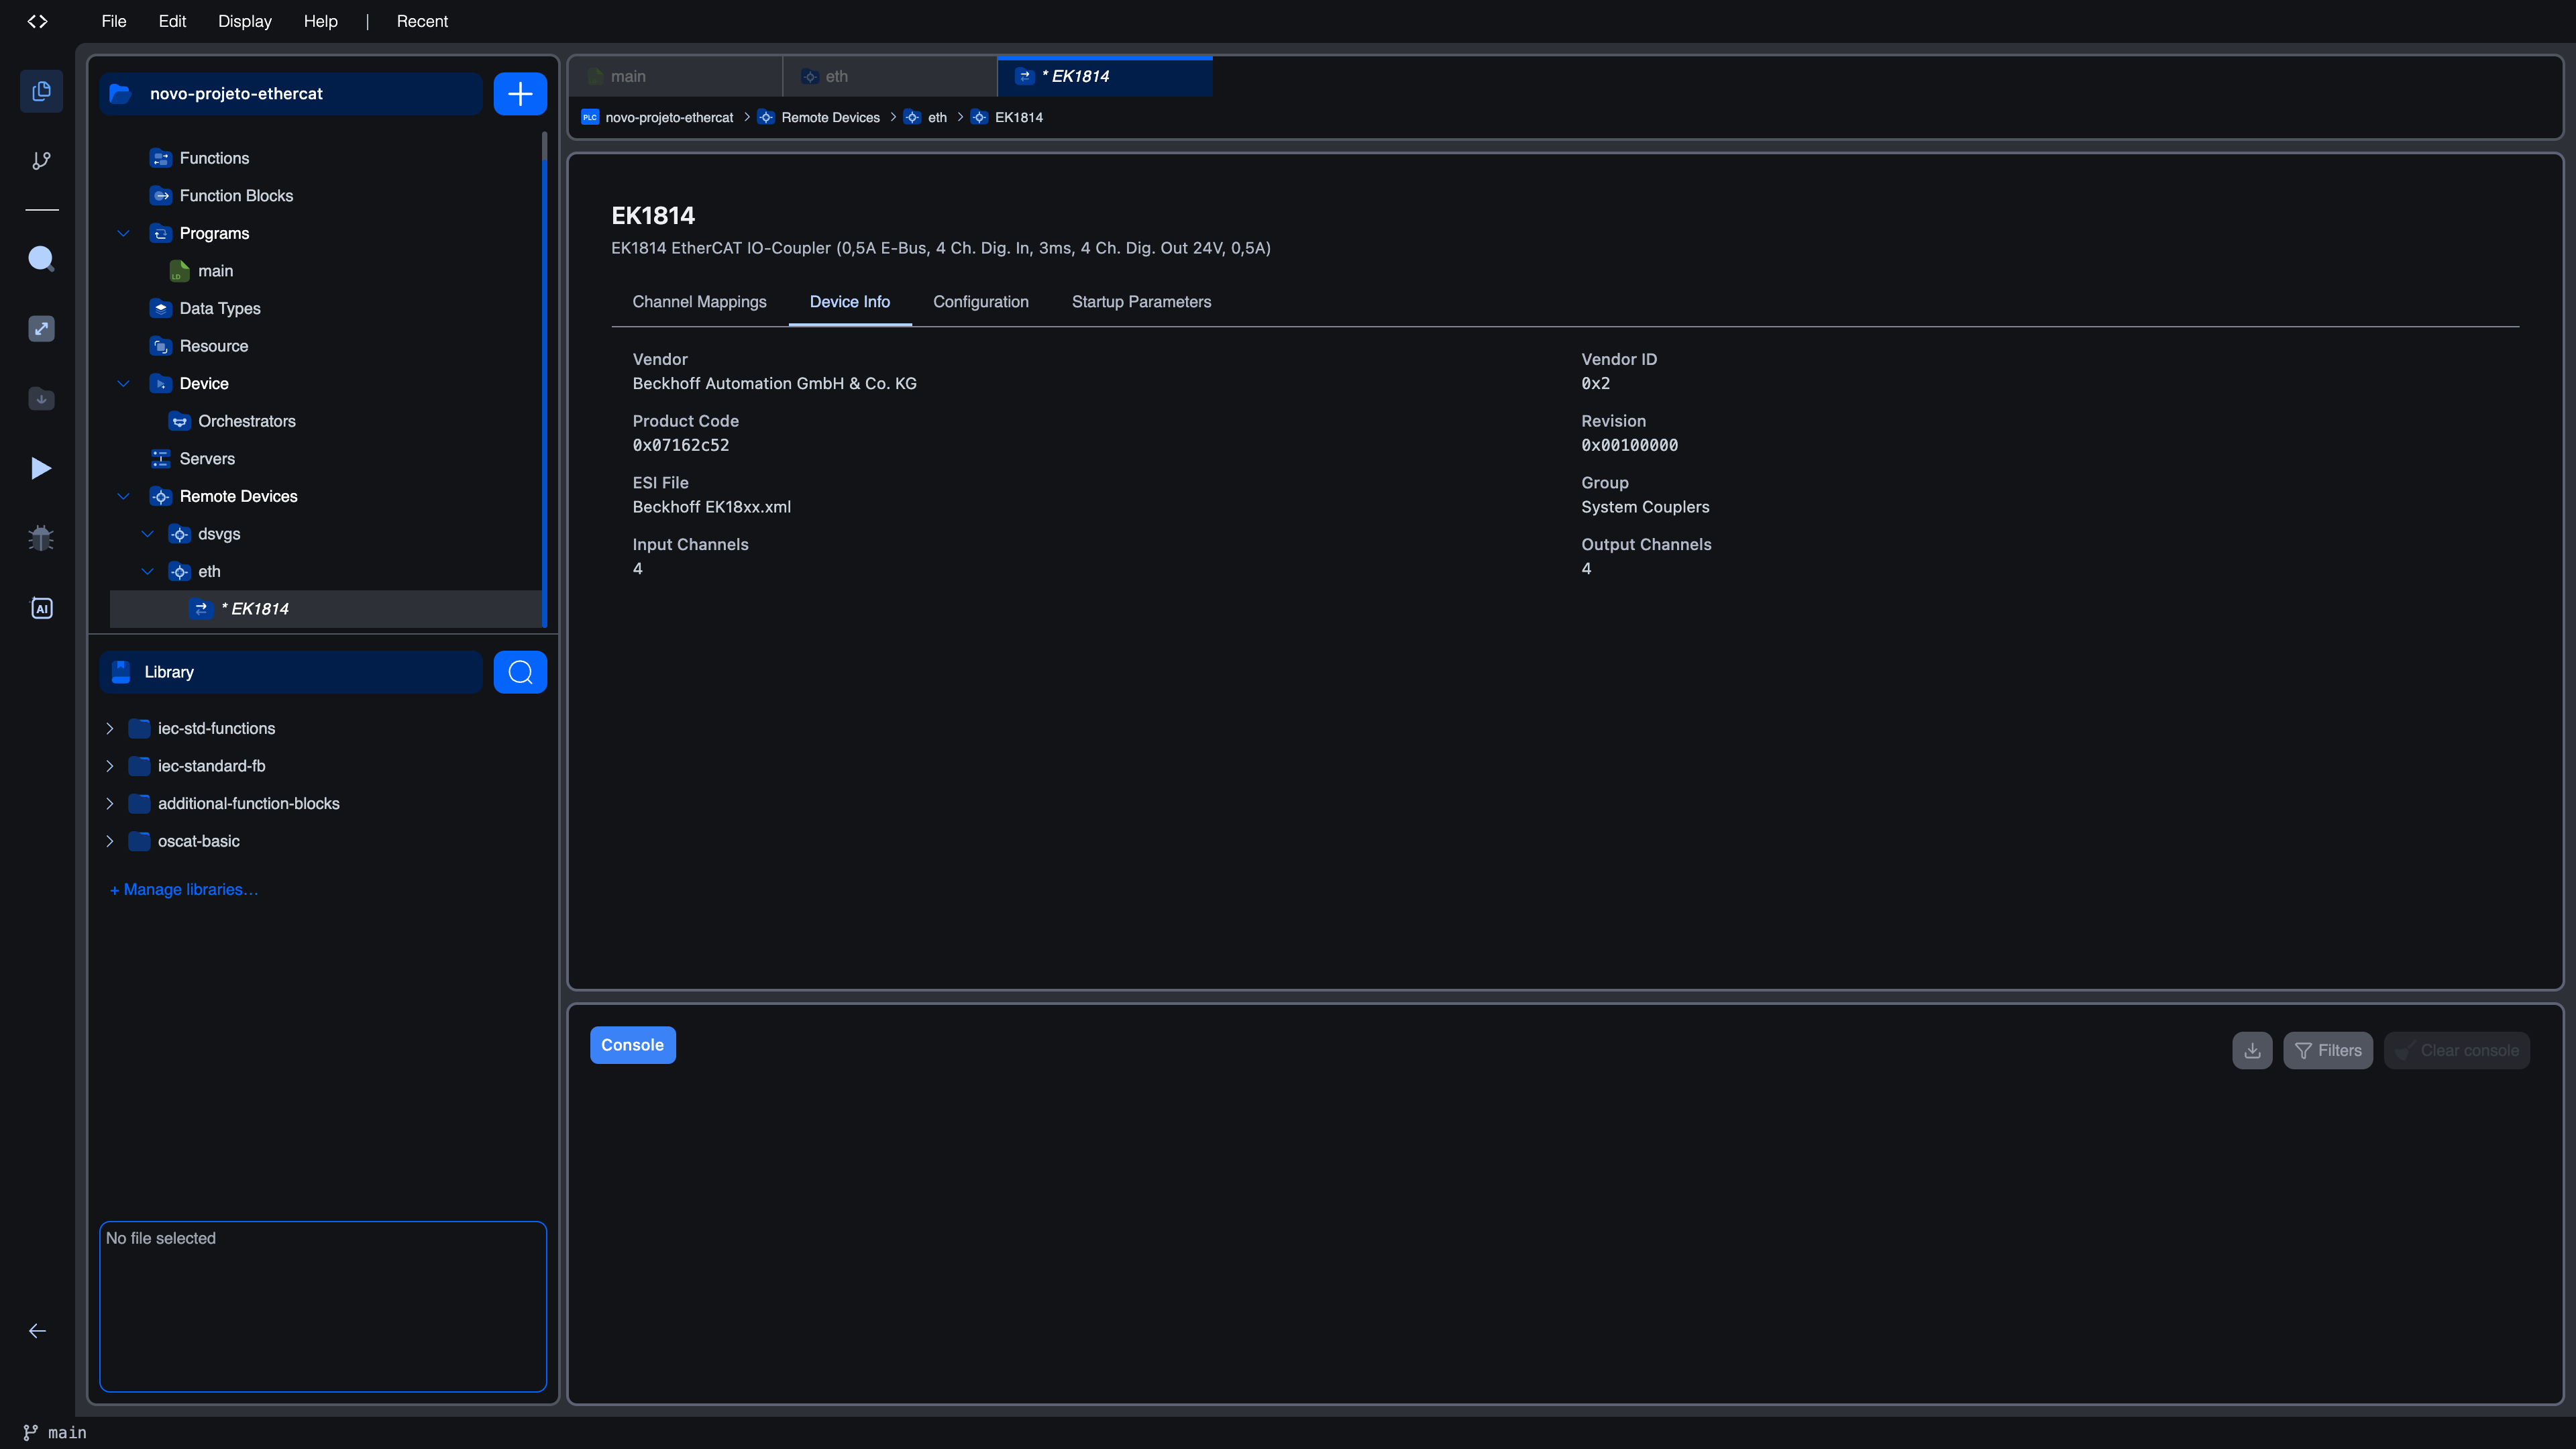The height and width of the screenshot is (1449, 2576).
Task: Click the main program file icon
Action: [179, 271]
